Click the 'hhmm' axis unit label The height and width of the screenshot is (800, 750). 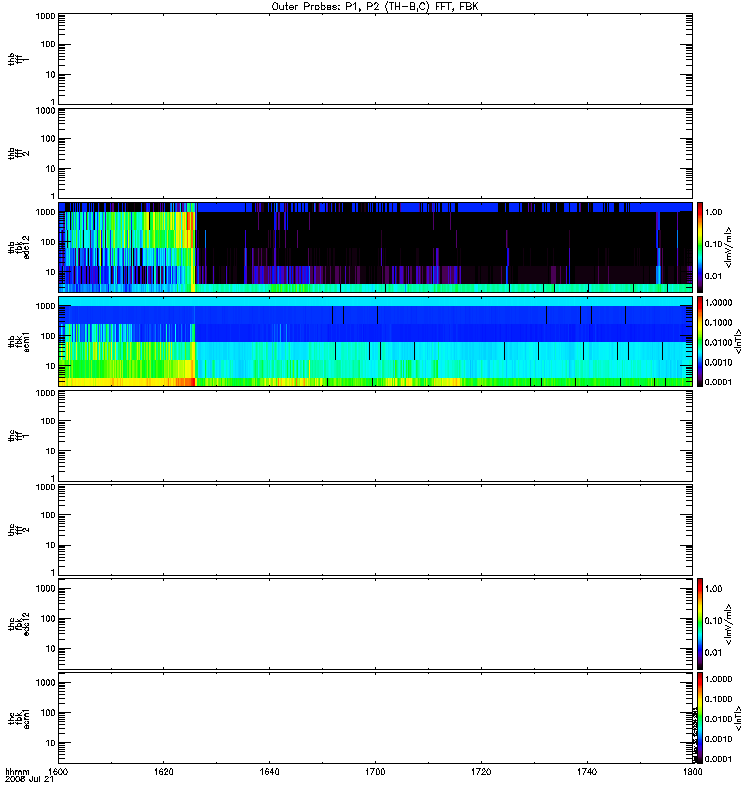point(17,771)
